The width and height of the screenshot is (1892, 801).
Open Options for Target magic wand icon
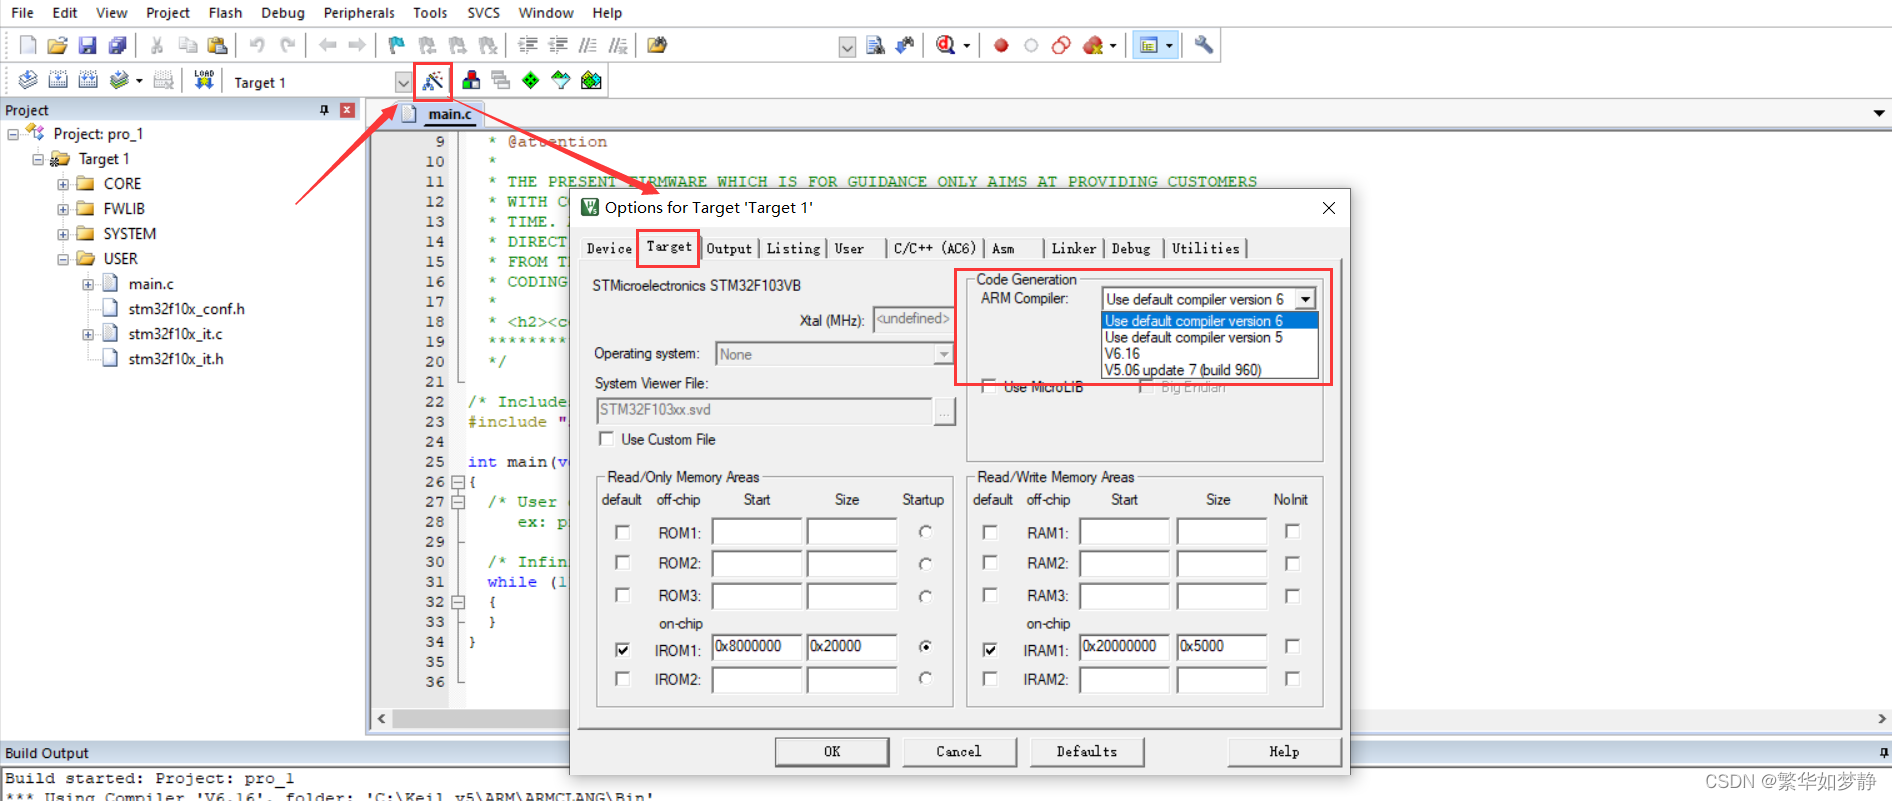coord(433,81)
